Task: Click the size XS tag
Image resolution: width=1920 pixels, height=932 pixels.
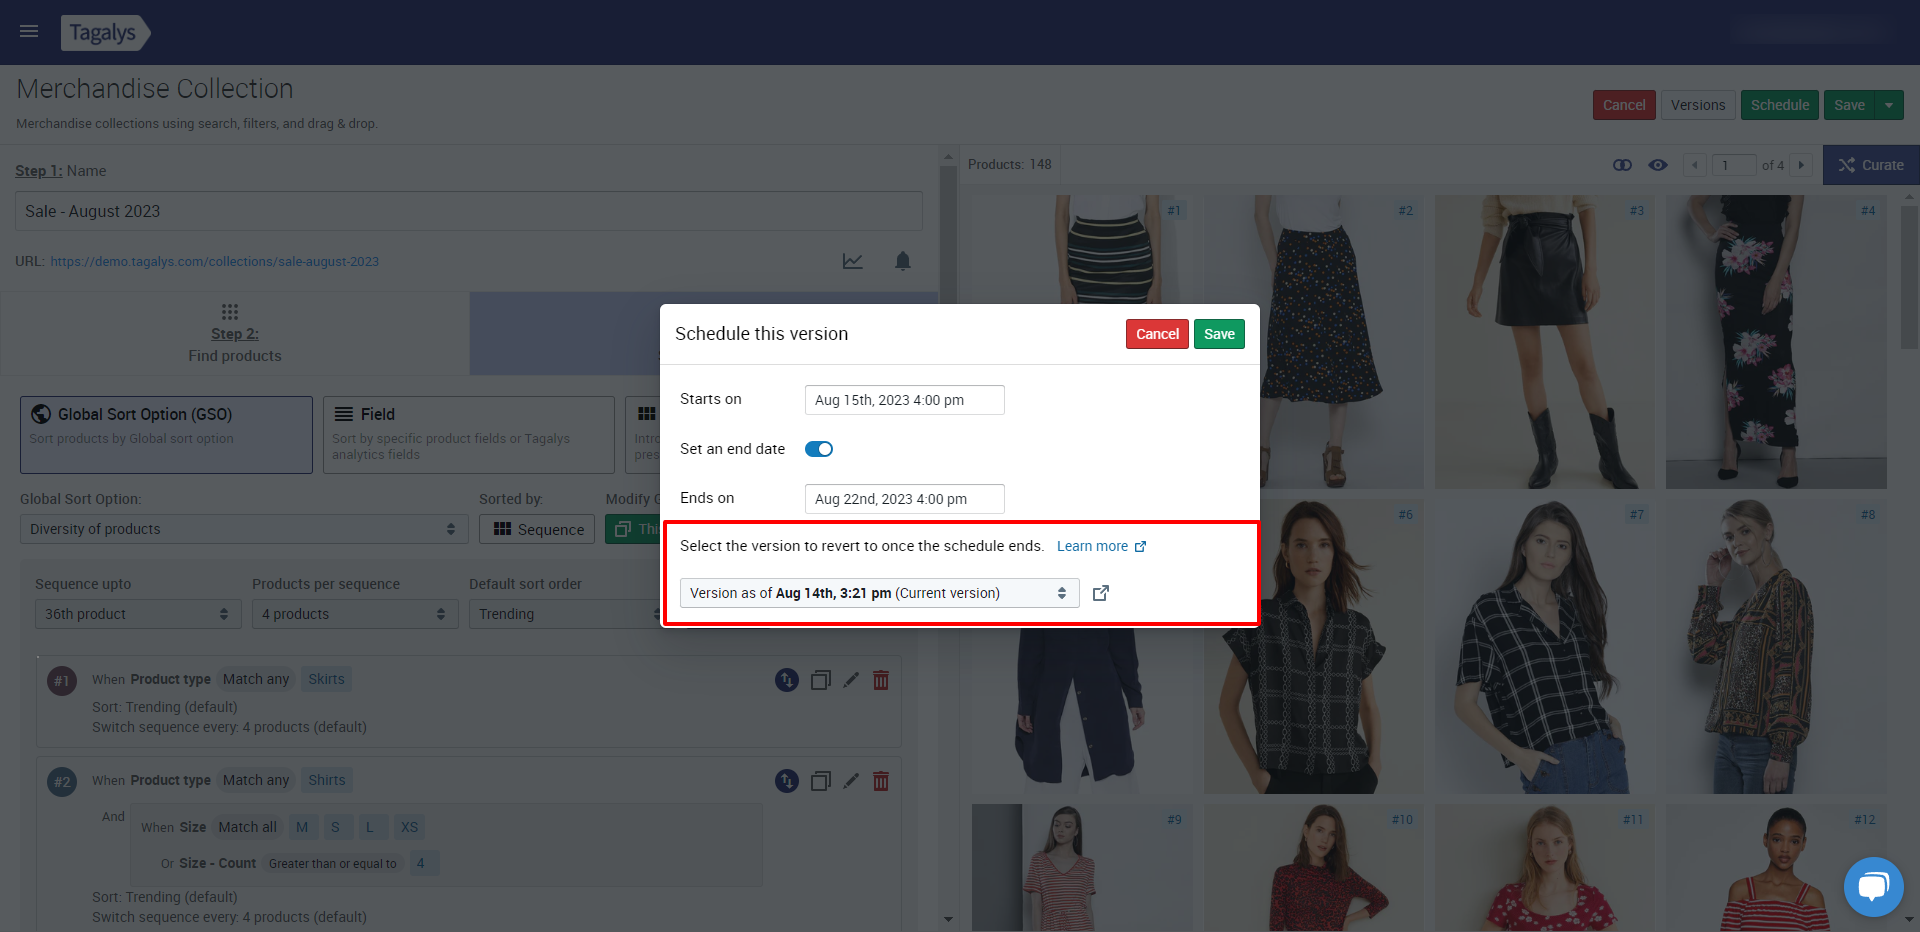Action: pos(409,827)
